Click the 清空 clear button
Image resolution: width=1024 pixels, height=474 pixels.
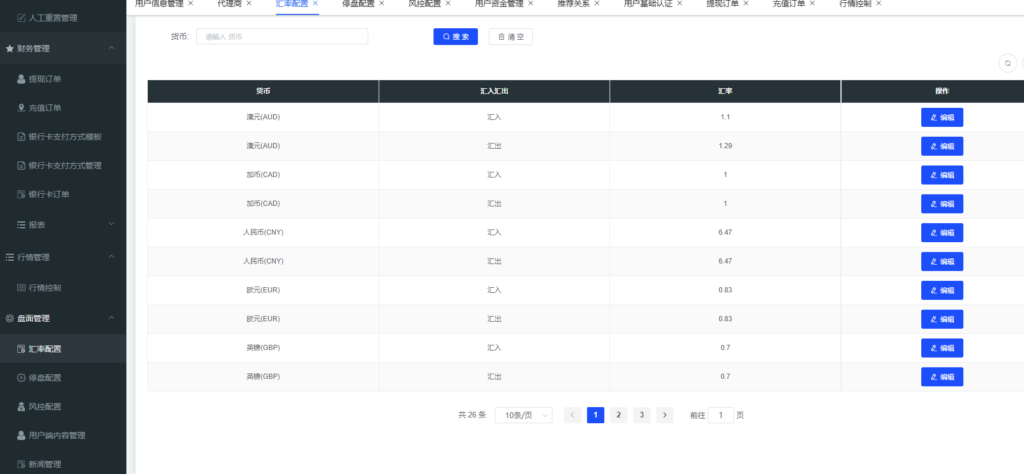(511, 37)
